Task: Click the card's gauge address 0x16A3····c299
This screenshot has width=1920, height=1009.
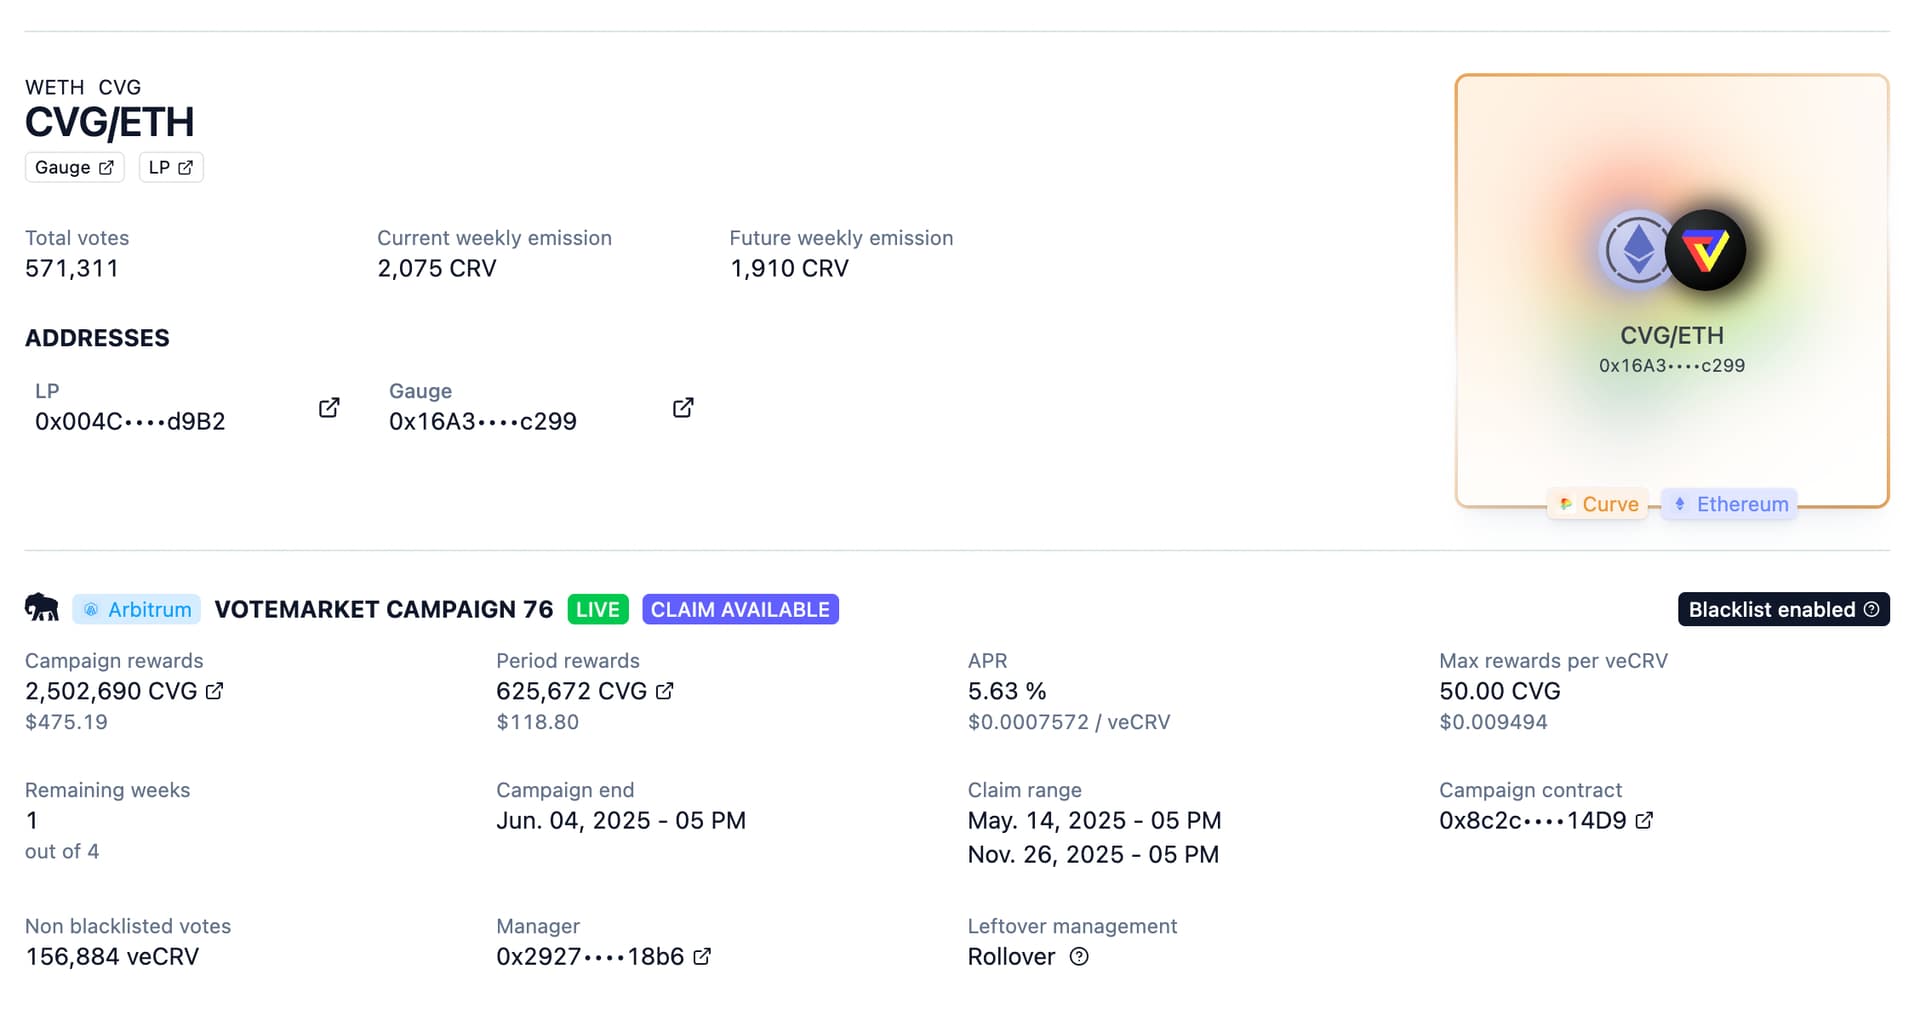Action: [x=1671, y=366]
